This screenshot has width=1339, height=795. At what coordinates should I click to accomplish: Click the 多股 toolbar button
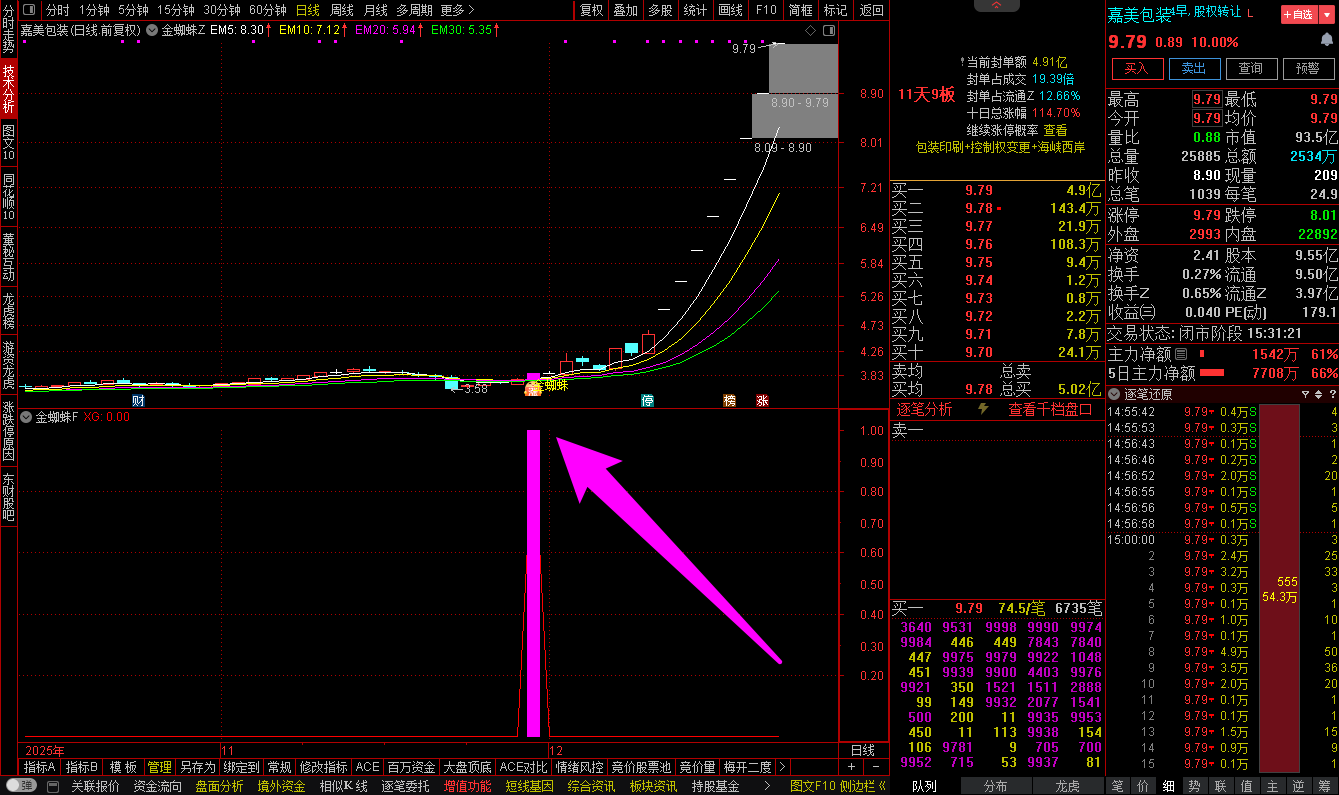pyautogui.click(x=660, y=10)
